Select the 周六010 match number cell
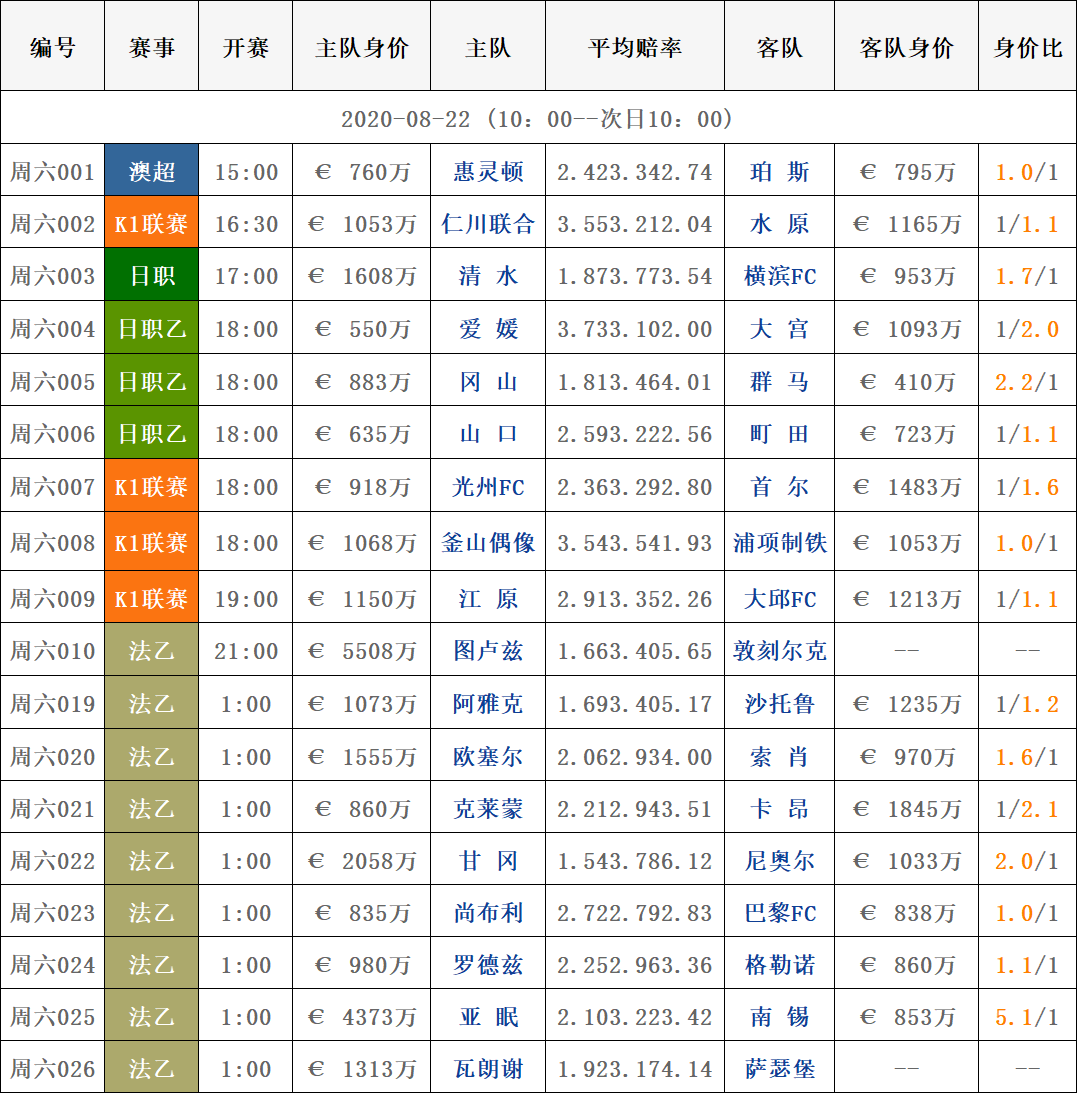 tap(53, 651)
